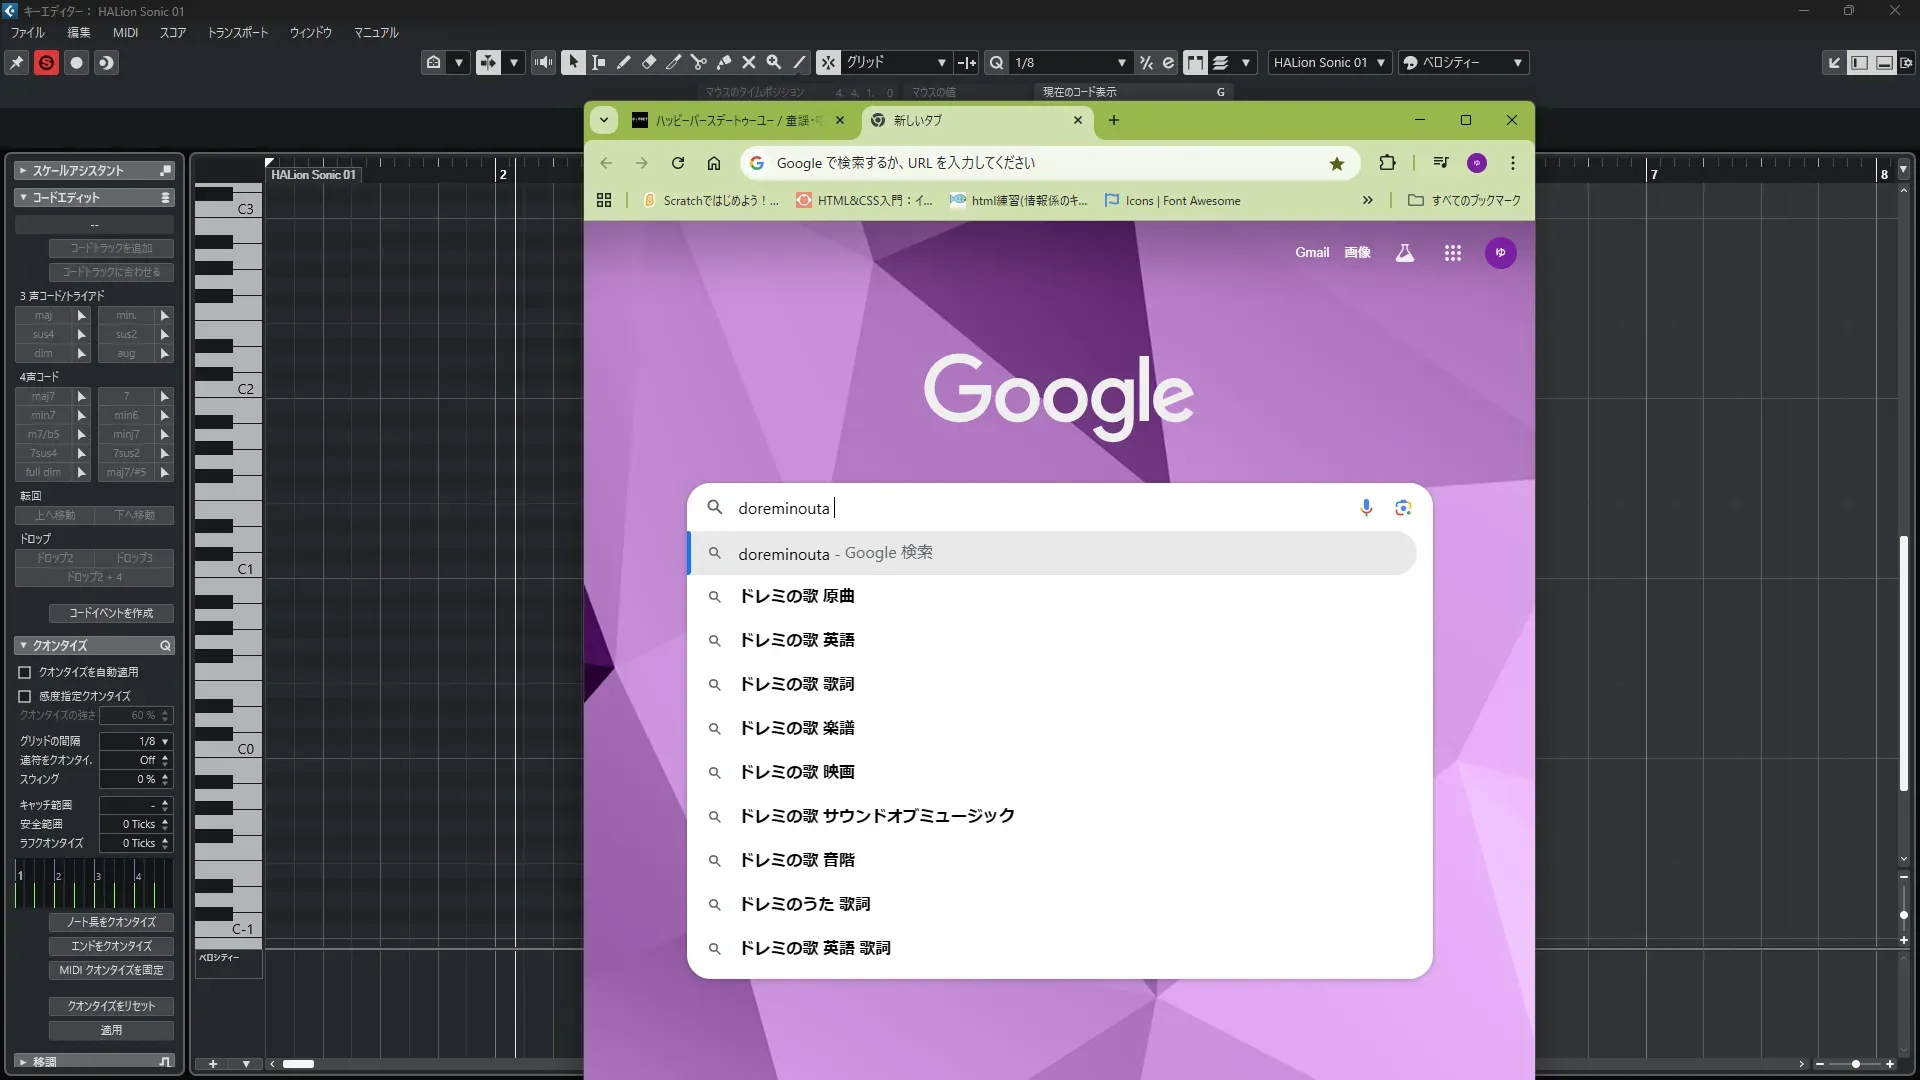Screen dimensions: 1920x1080
Task: Select the Glue tool
Action: coord(724,62)
